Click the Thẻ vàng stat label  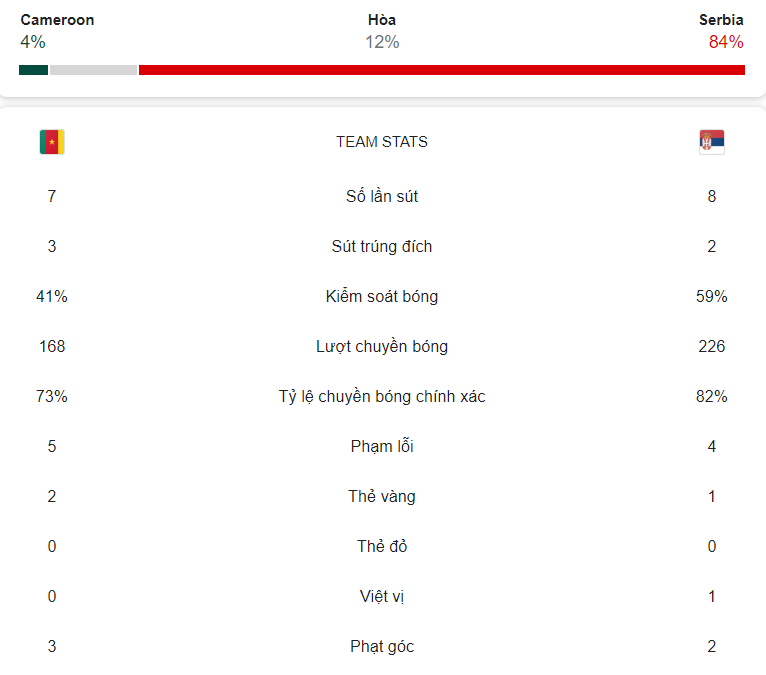tap(382, 496)
